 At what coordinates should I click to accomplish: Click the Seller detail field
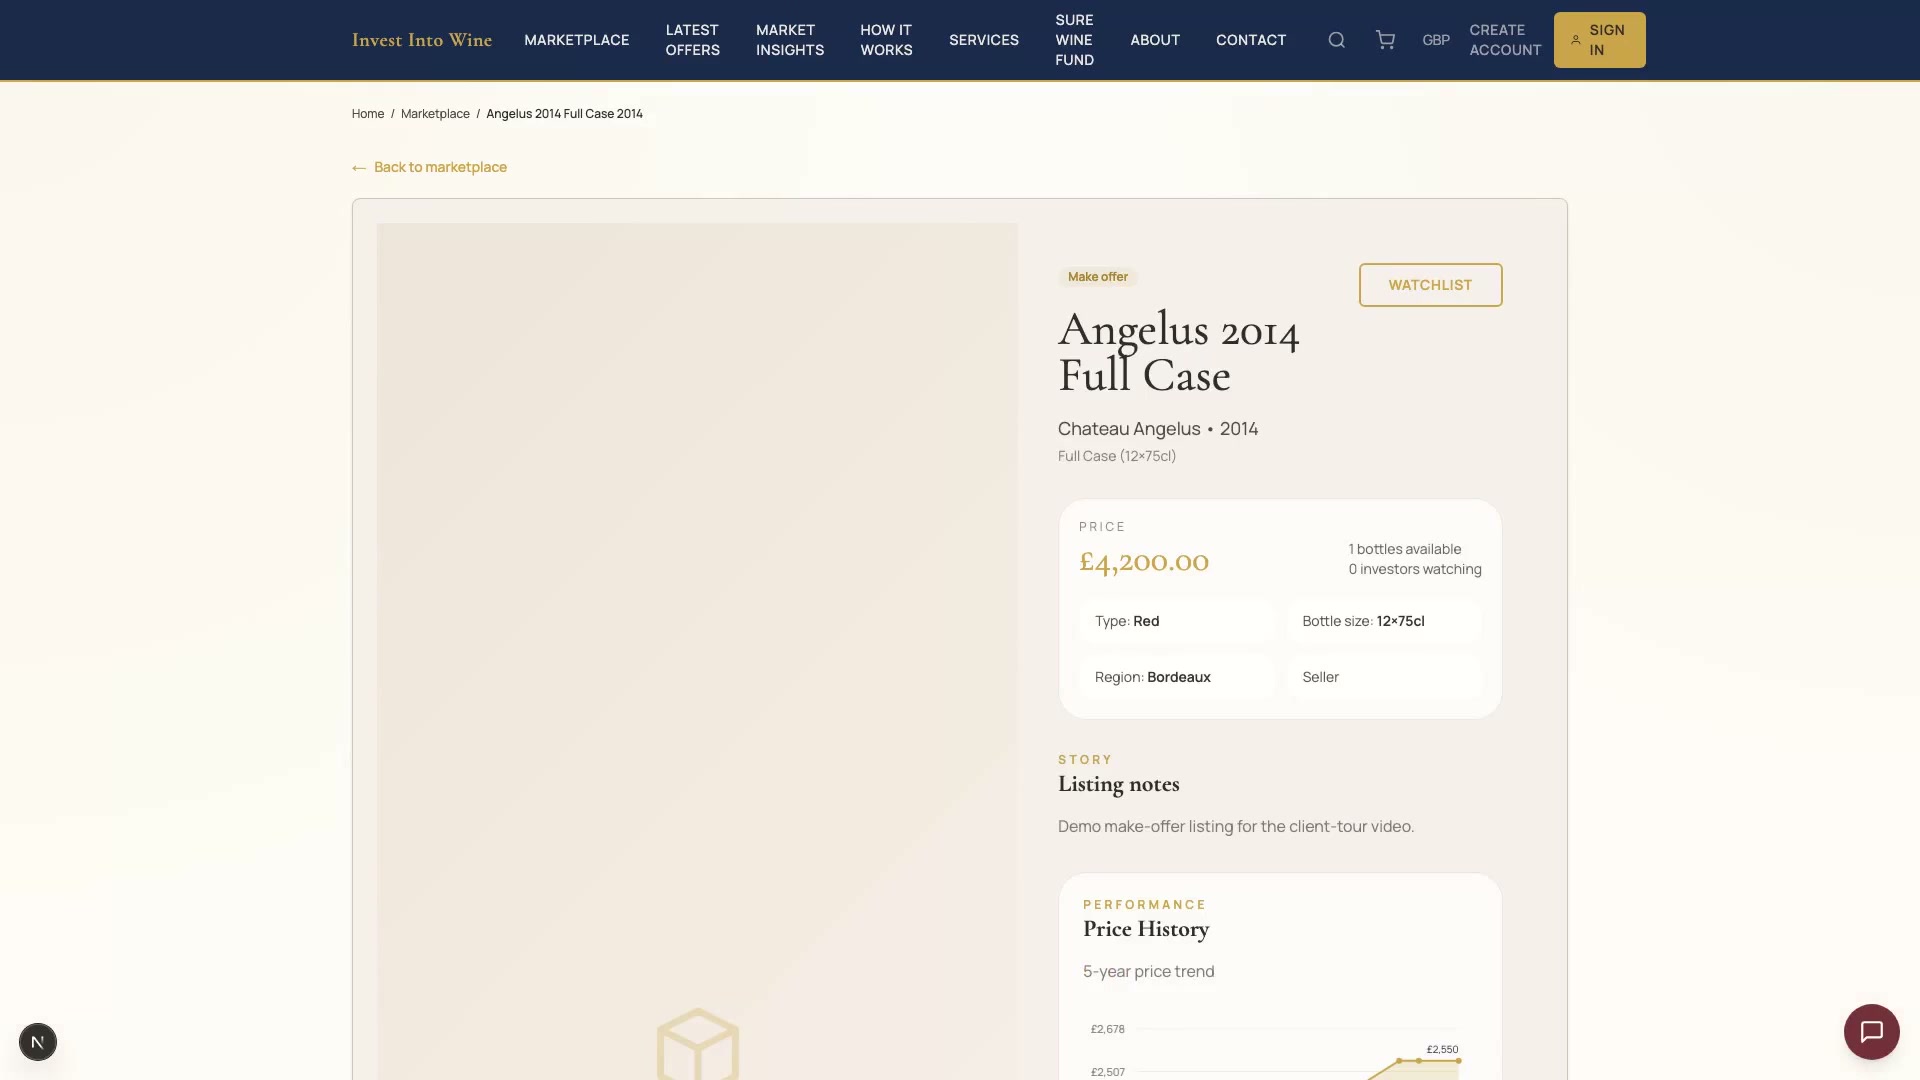[x=1384, y=677]
